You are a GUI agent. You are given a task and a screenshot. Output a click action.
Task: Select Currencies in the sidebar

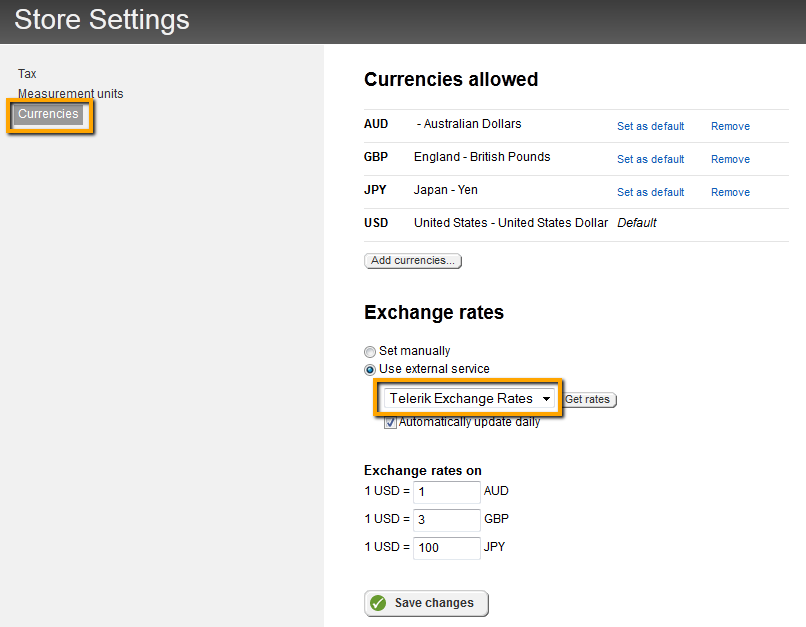click(48, 114)
